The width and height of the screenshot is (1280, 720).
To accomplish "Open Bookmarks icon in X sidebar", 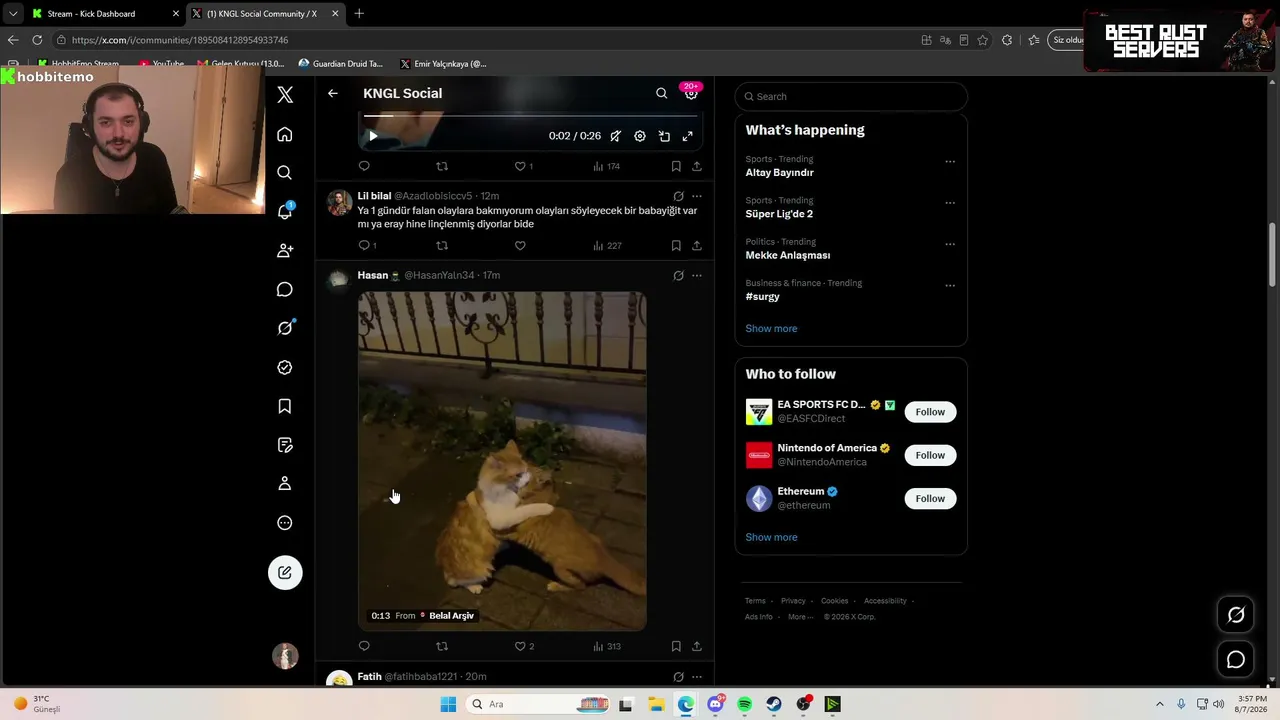I will pyautogui.click(x=285, y=406).
